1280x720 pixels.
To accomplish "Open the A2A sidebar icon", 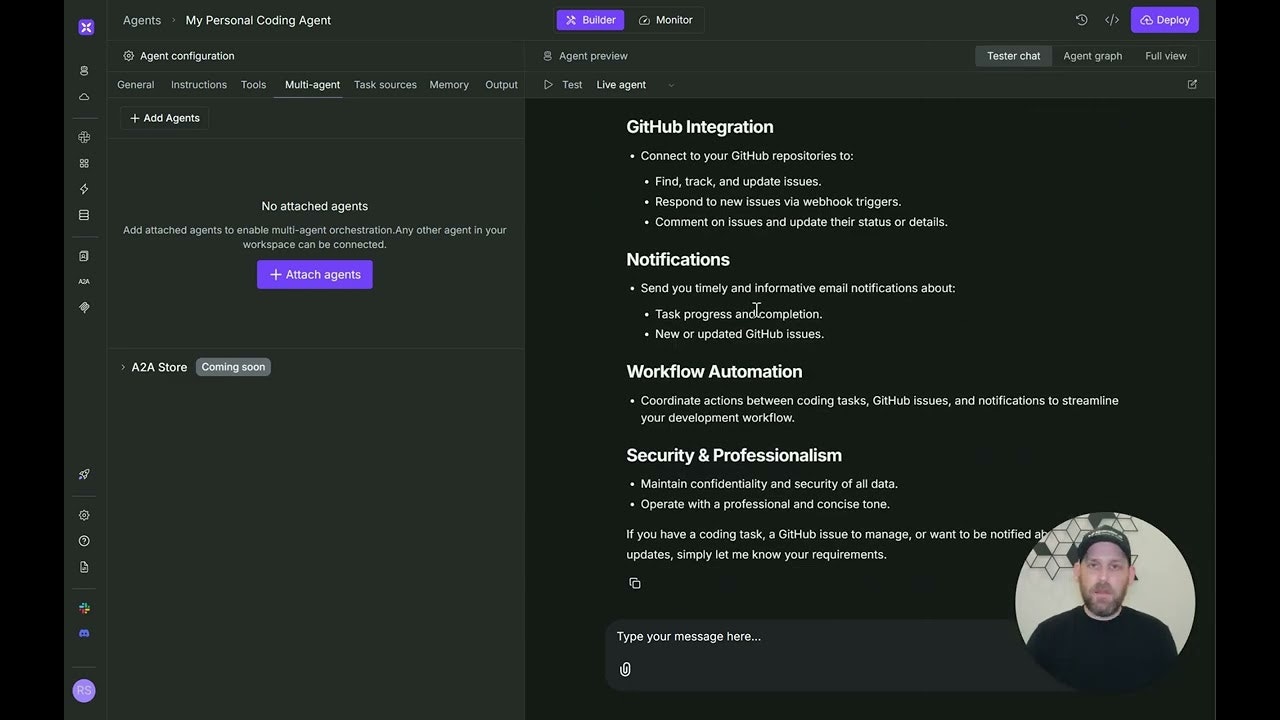I will (x=84, y=282).
